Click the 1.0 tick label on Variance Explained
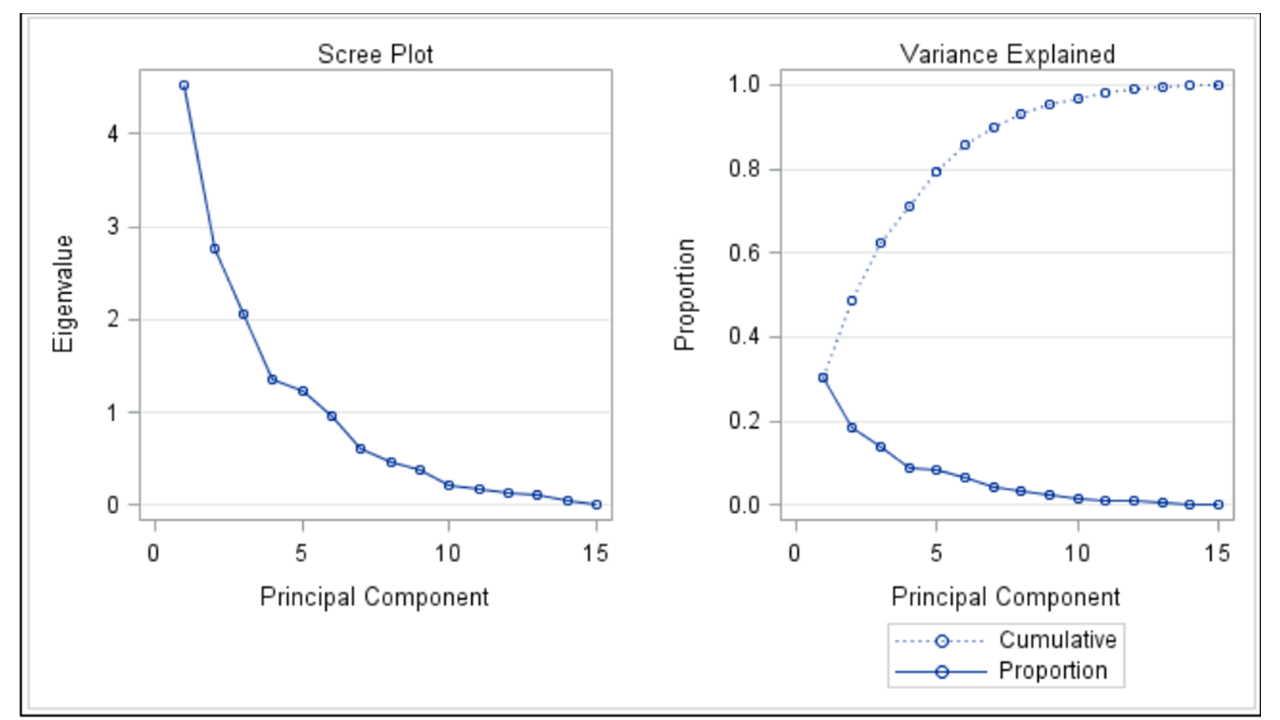The height and width of the screenshot is (720, 1280). point(746,86)
